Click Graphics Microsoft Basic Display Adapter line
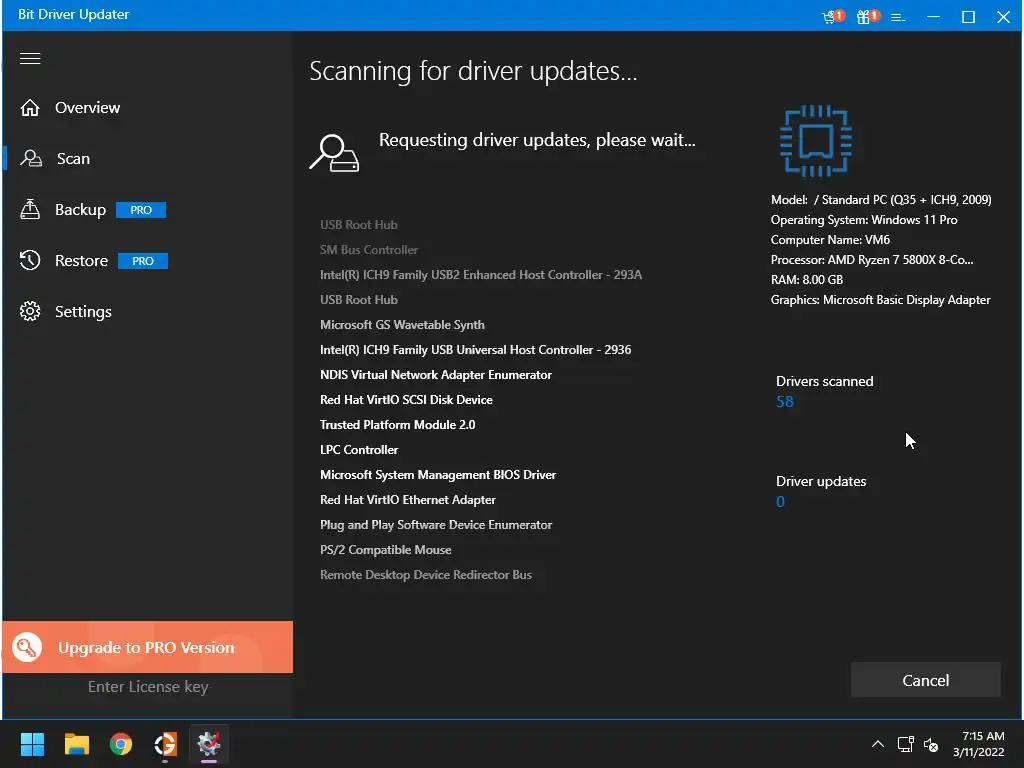 880,300
